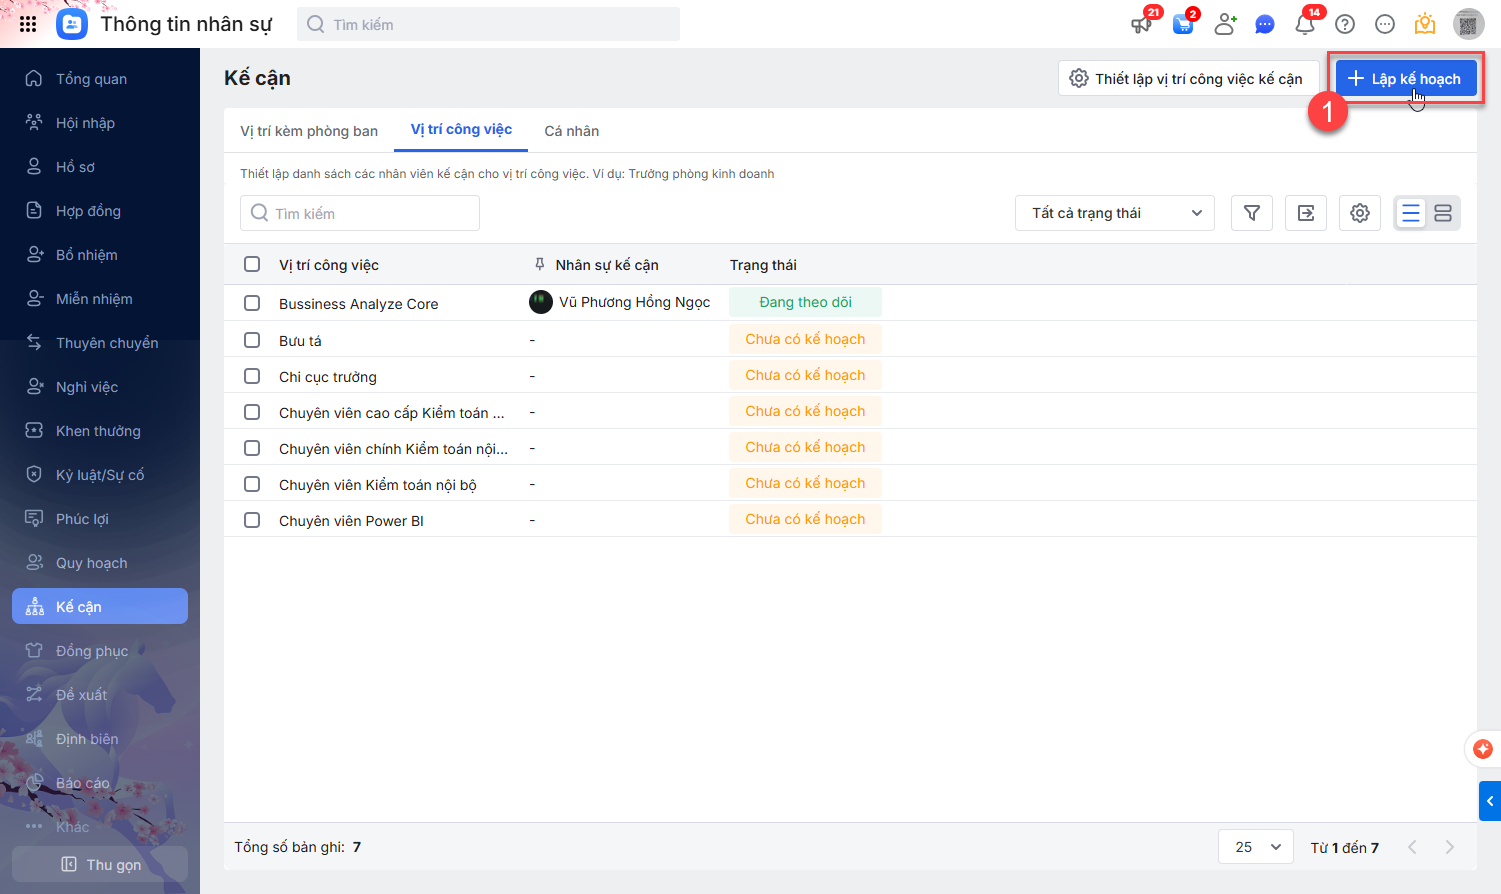This screenshot has height=894, width=1501.
Task: Open the page size 25 dropdown
Action: pyautogui.click(x=1256, y=847)
